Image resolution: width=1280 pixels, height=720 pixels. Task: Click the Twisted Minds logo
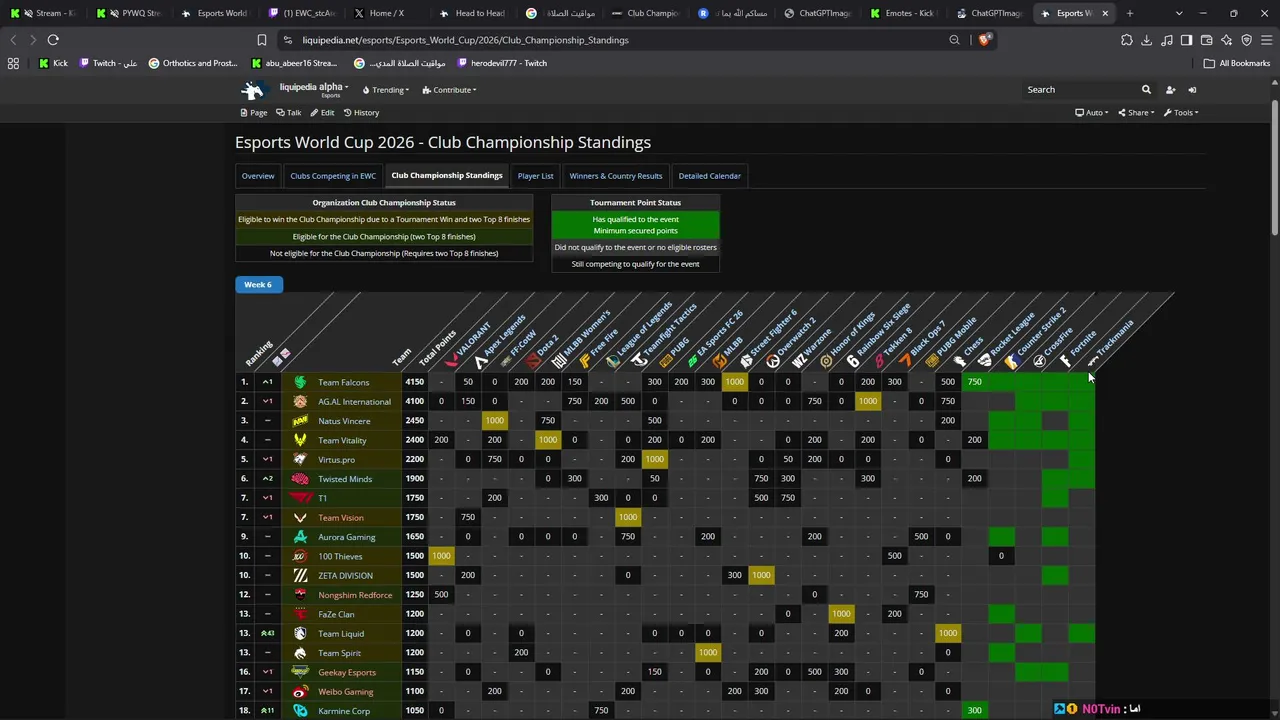tap(300, 479)
